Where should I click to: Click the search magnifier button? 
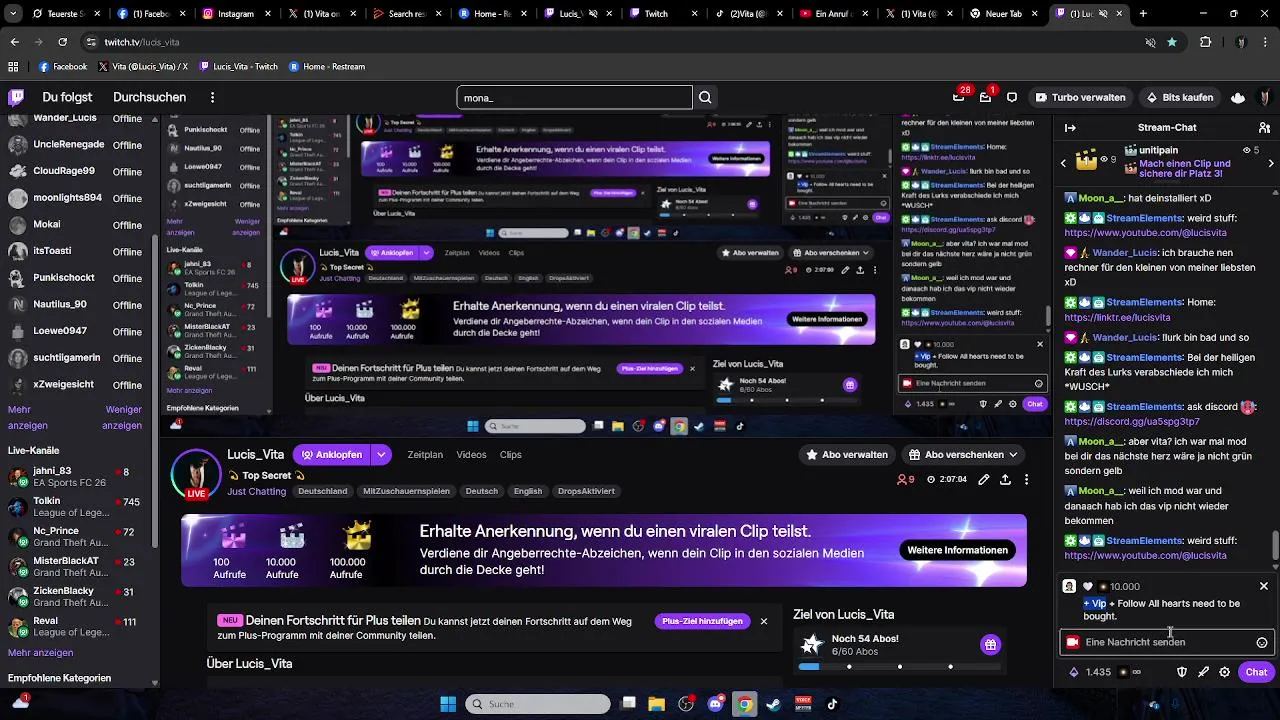[x=706, y=97]
